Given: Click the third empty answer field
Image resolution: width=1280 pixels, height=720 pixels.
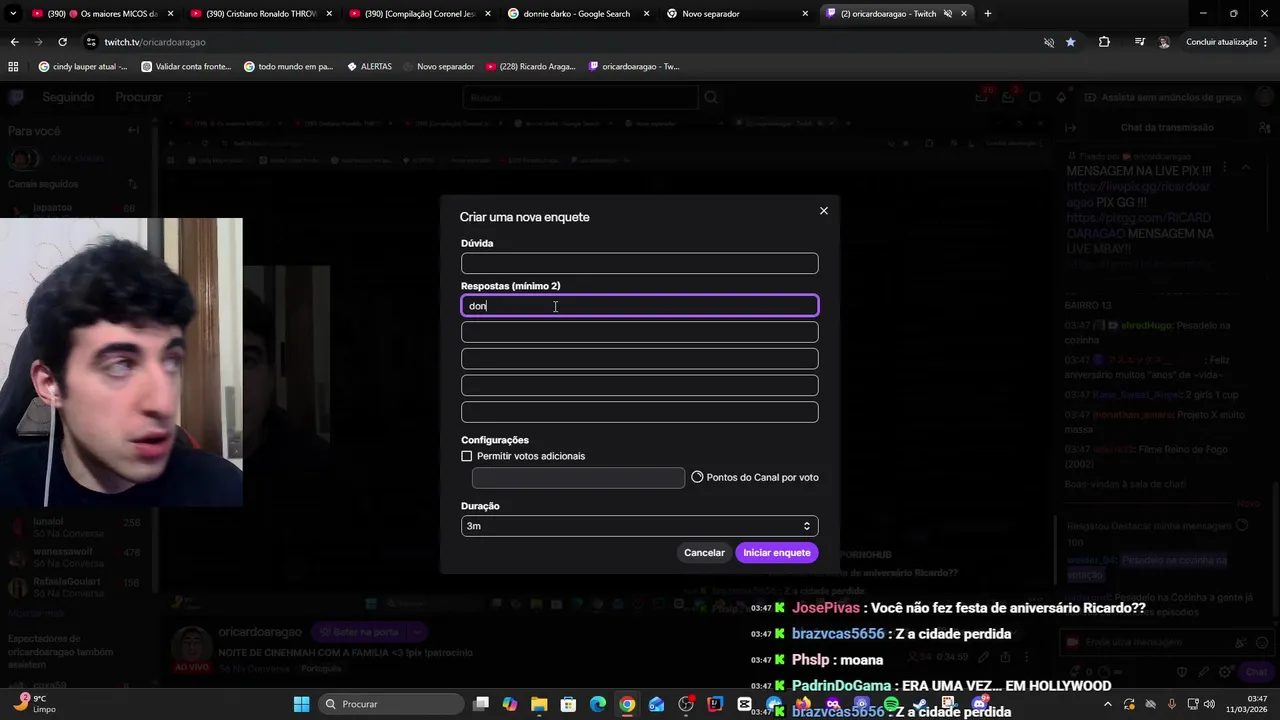Looking at the screenshot, I should click(640, 359).
